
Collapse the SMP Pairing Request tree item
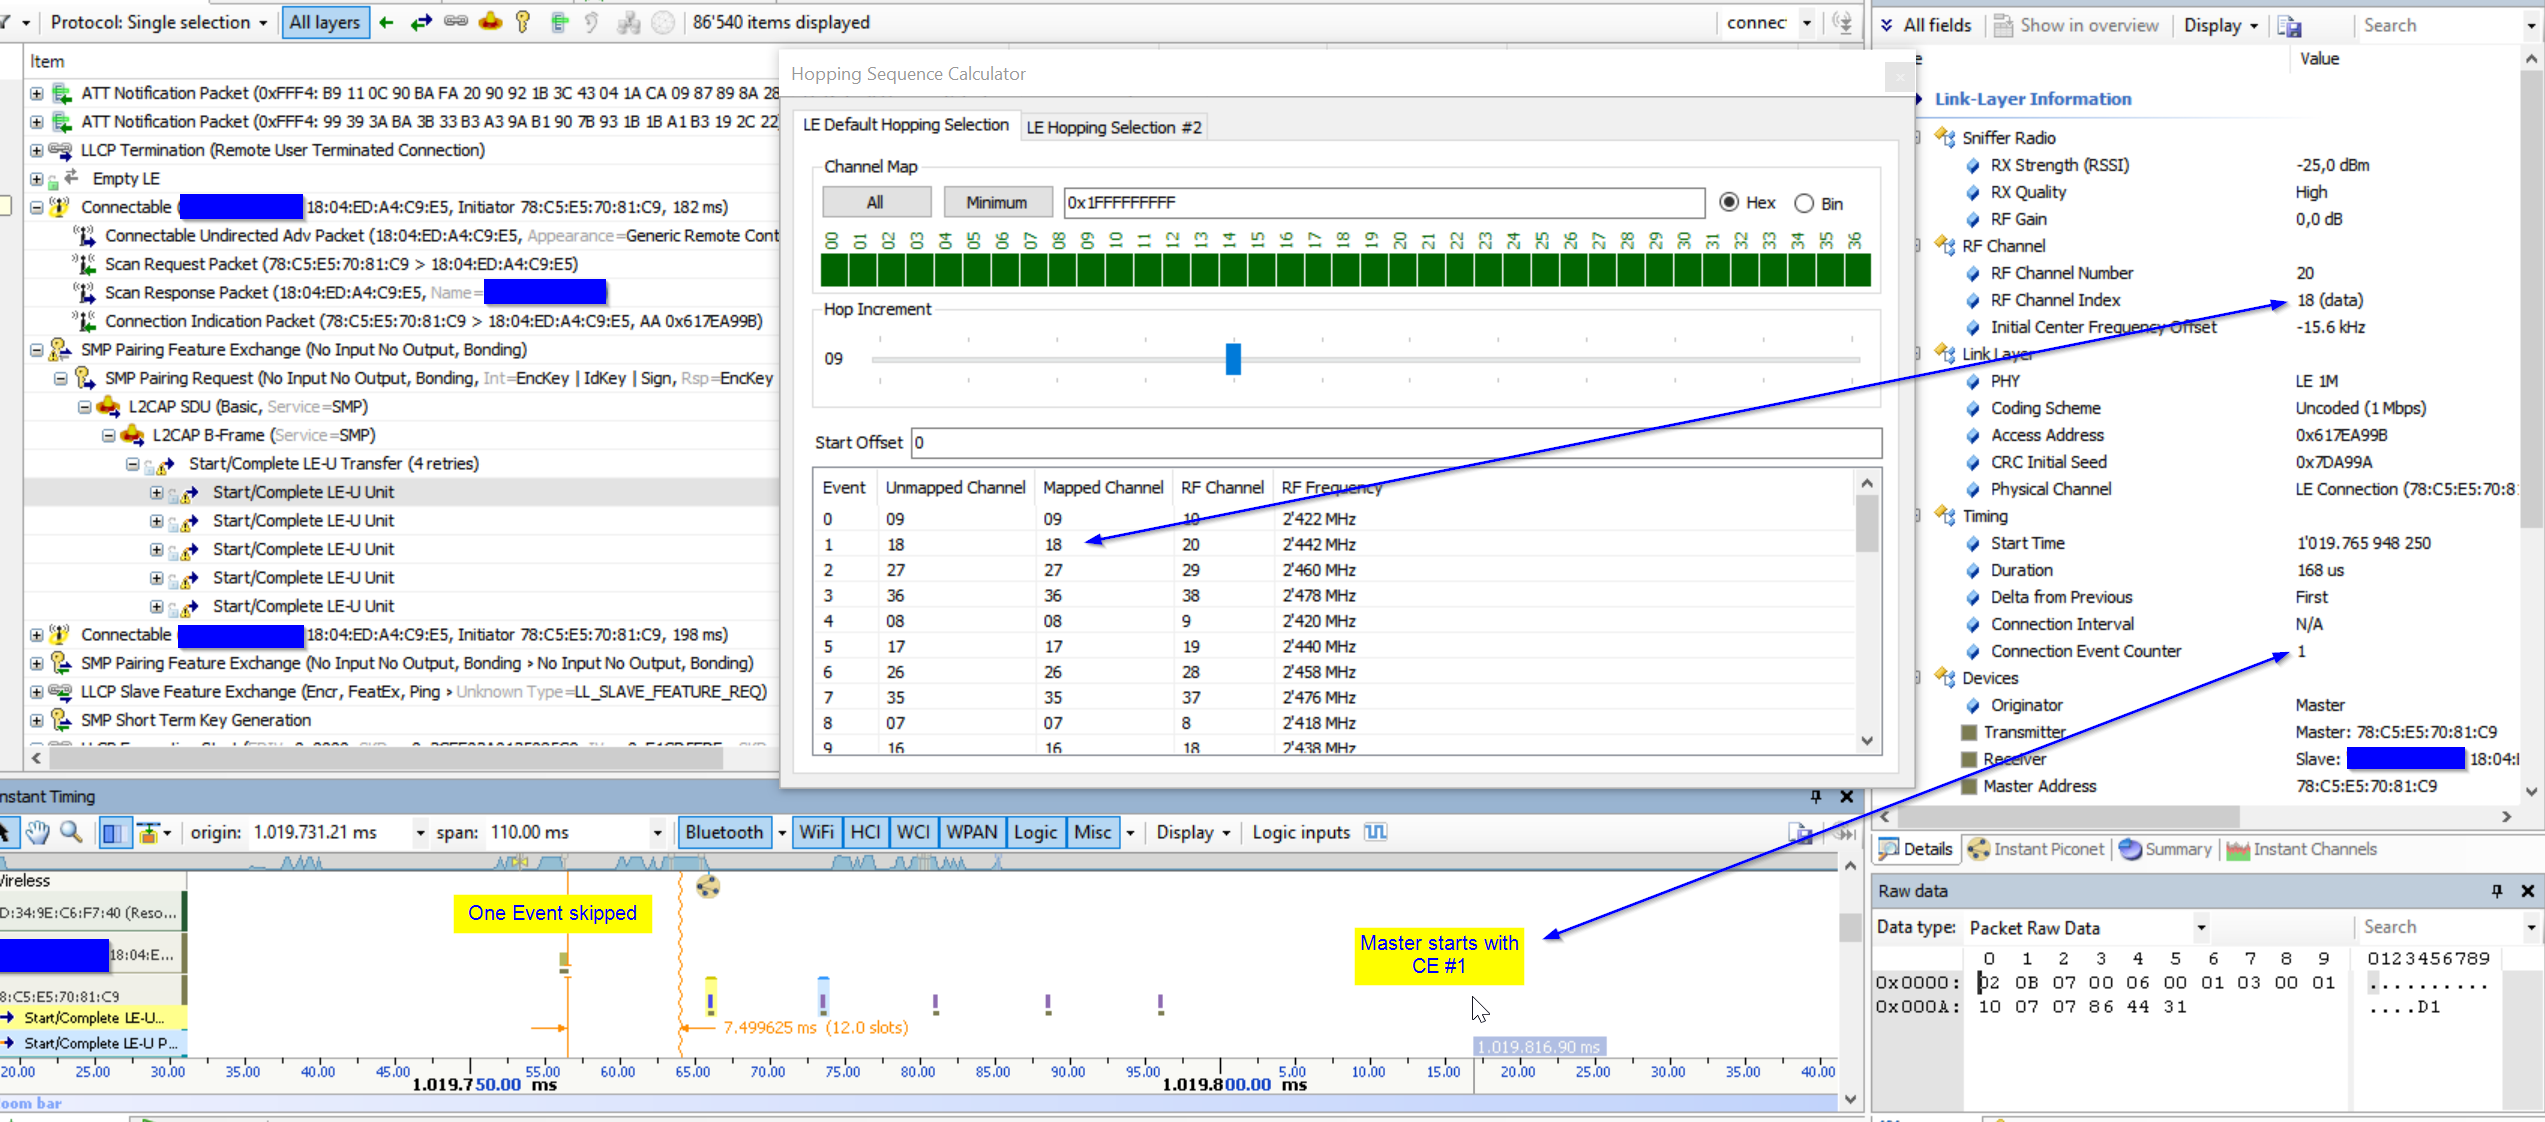point(59,378)
